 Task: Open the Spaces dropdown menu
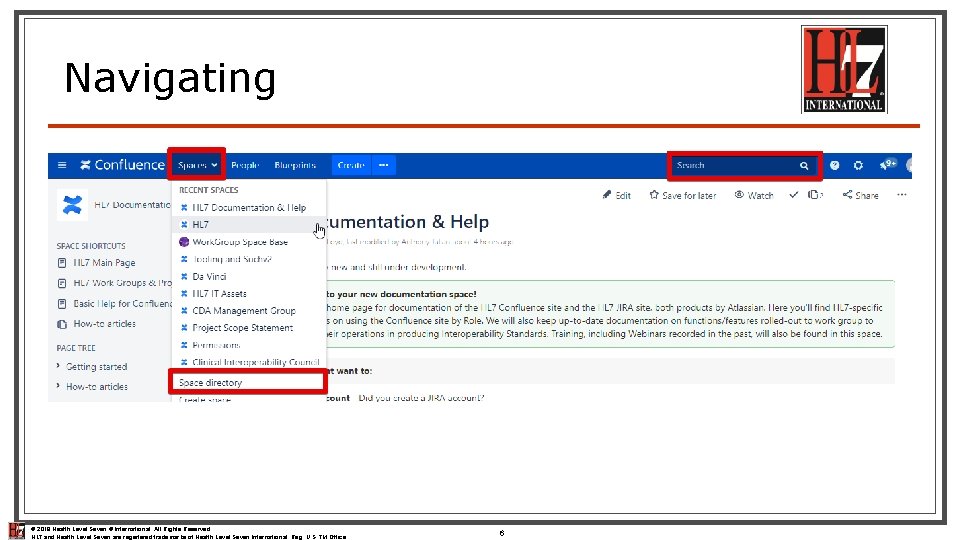tap(197, 165)
